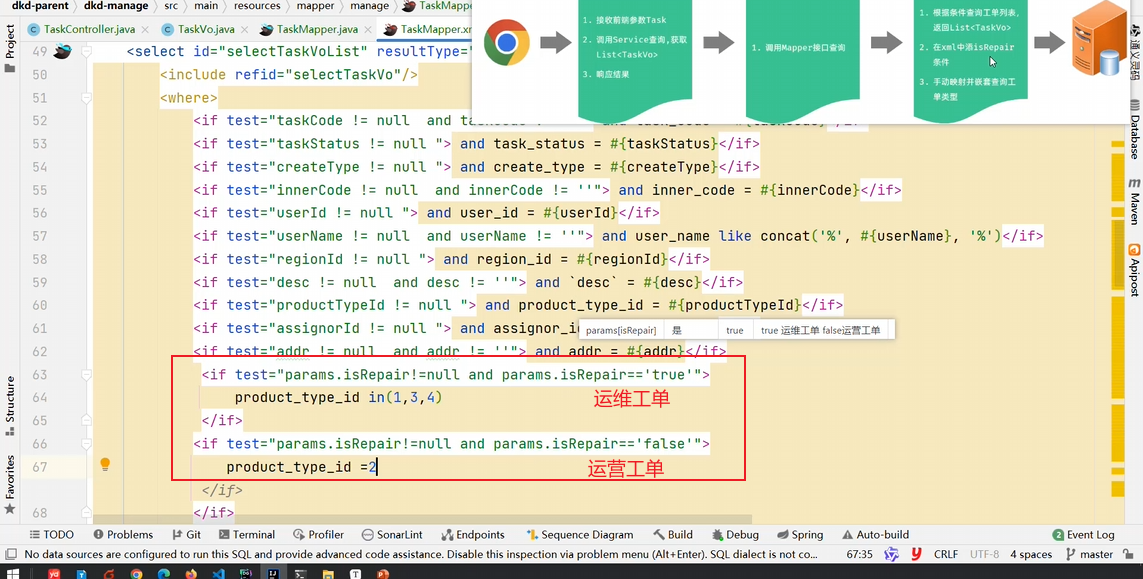Place cursor after product_type_id =2 on line 67
The height and width of the screenshot is (579, 1143).
pyautogui.click(x=377, y=467)
